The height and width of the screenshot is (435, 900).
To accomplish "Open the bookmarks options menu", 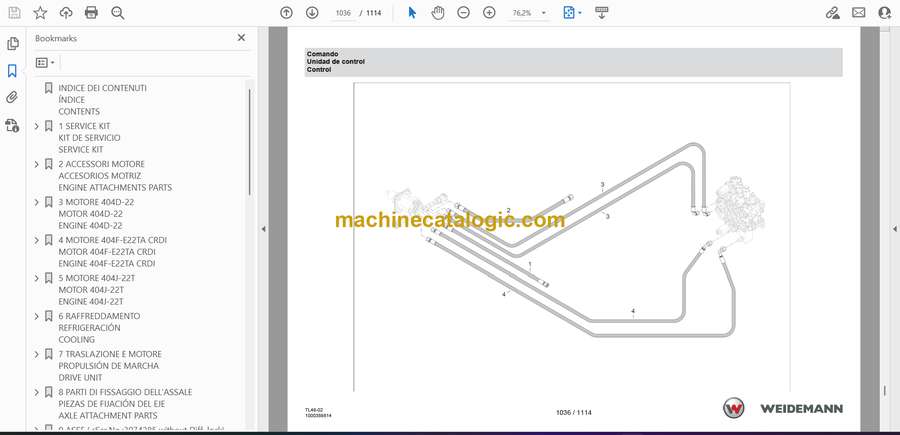I will tap(45, 63).
